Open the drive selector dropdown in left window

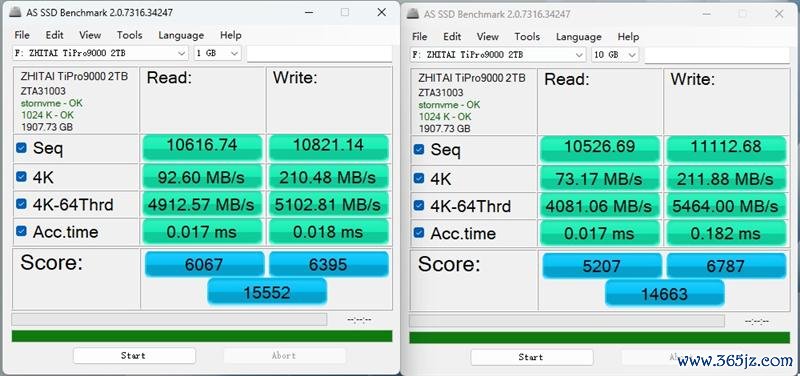point(101,53)
